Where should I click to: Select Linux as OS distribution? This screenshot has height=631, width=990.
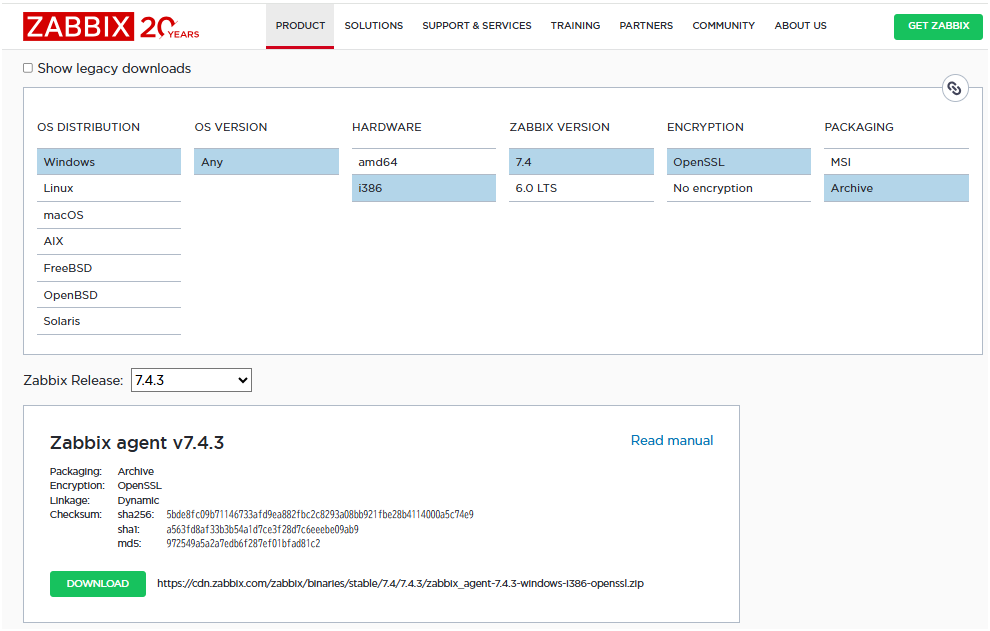click(x=59, y=188)
